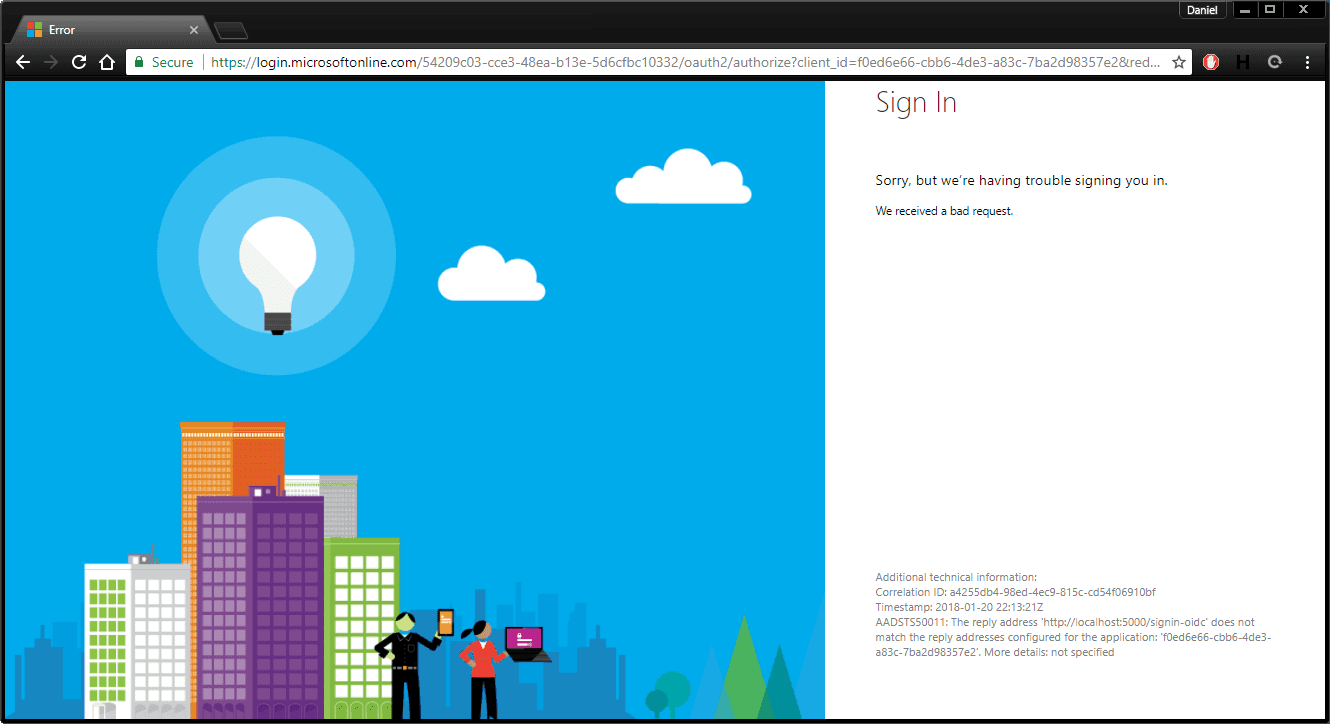
Task: Click the Sign In heading
Action: pyautogui.click(x=916, y=102)
